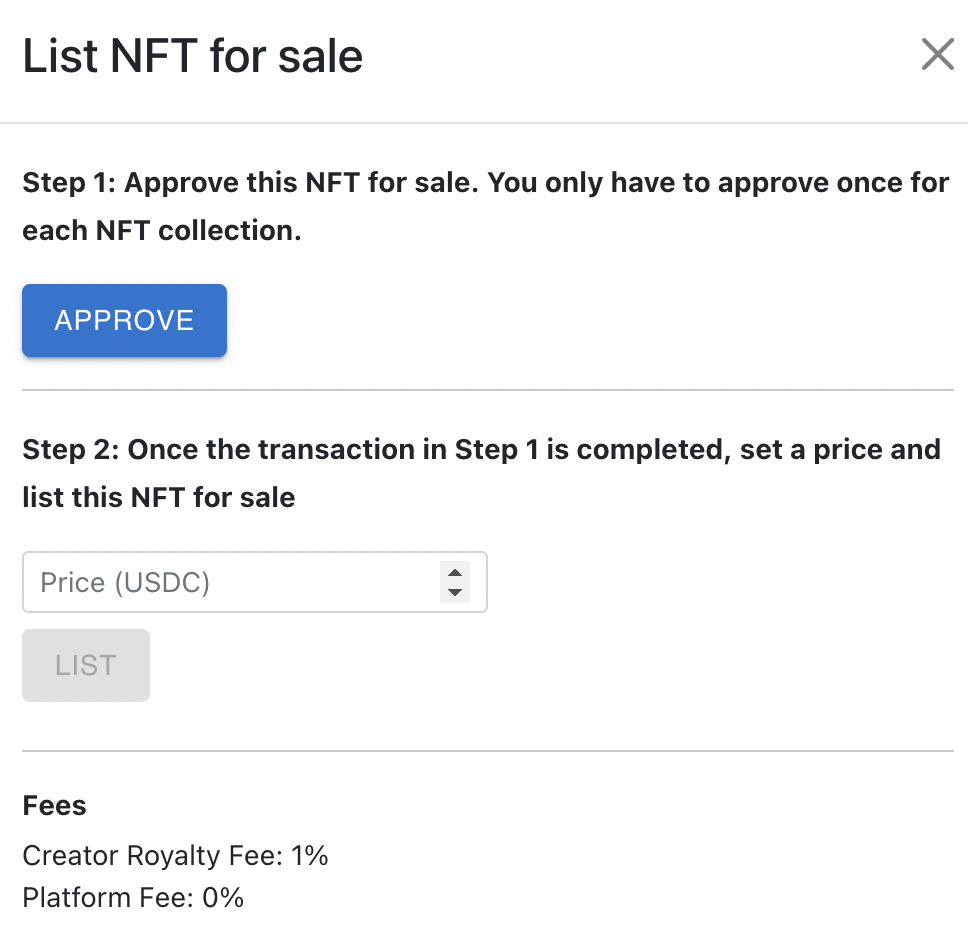Click the "Platform Fee" label
Screen dimensions: 968x936
tap(106, 898)
